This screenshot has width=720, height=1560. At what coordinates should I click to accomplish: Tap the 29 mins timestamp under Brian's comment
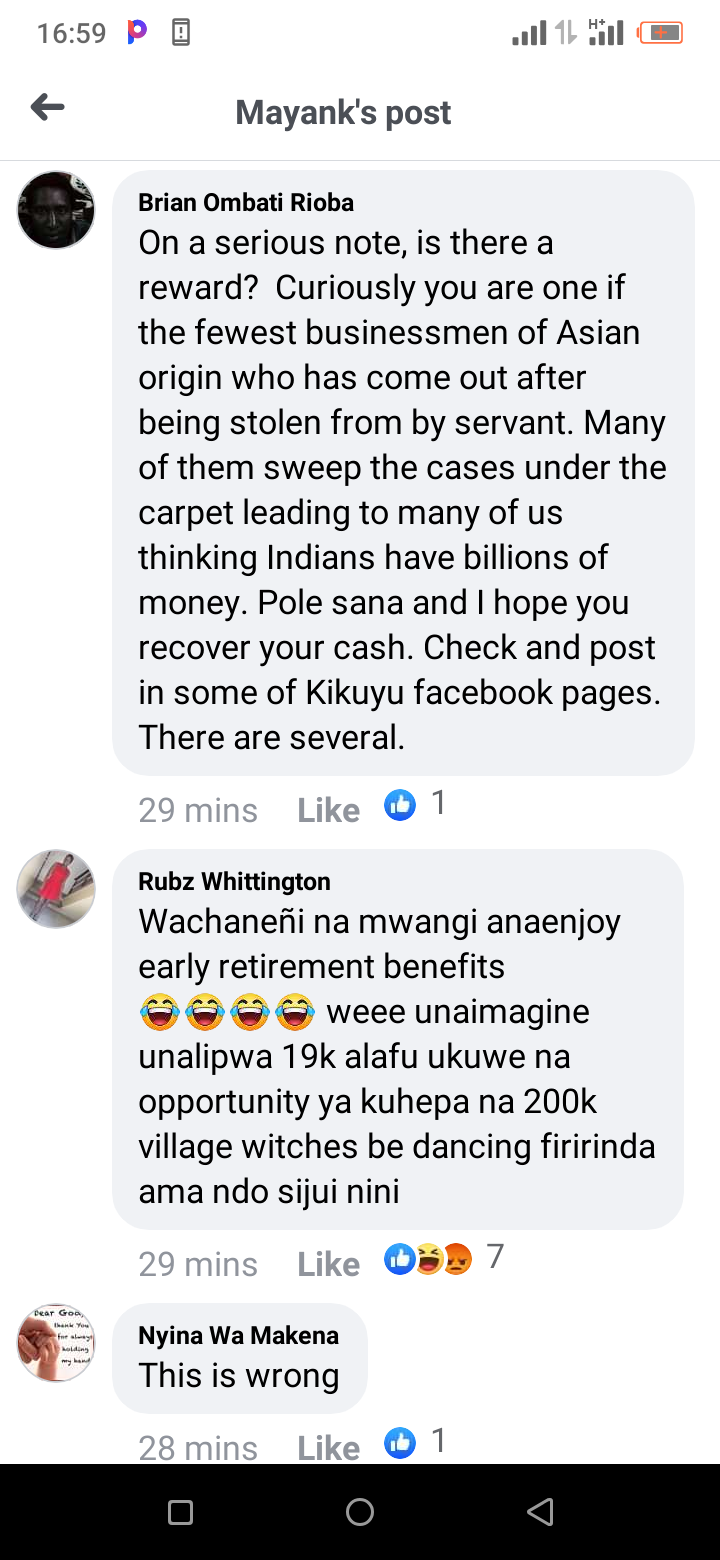(x=198, y=810)
